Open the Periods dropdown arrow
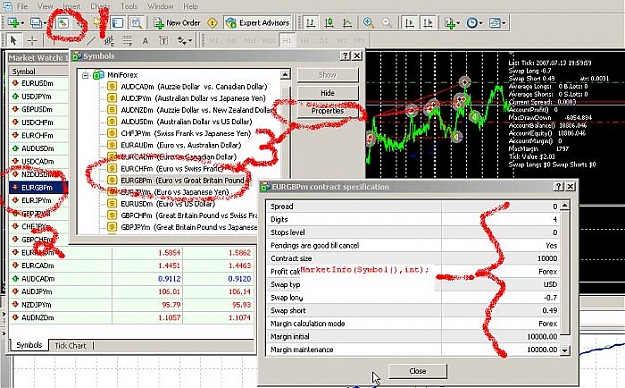The height and width of the screenshot is (388, 625). coord(480,23)
